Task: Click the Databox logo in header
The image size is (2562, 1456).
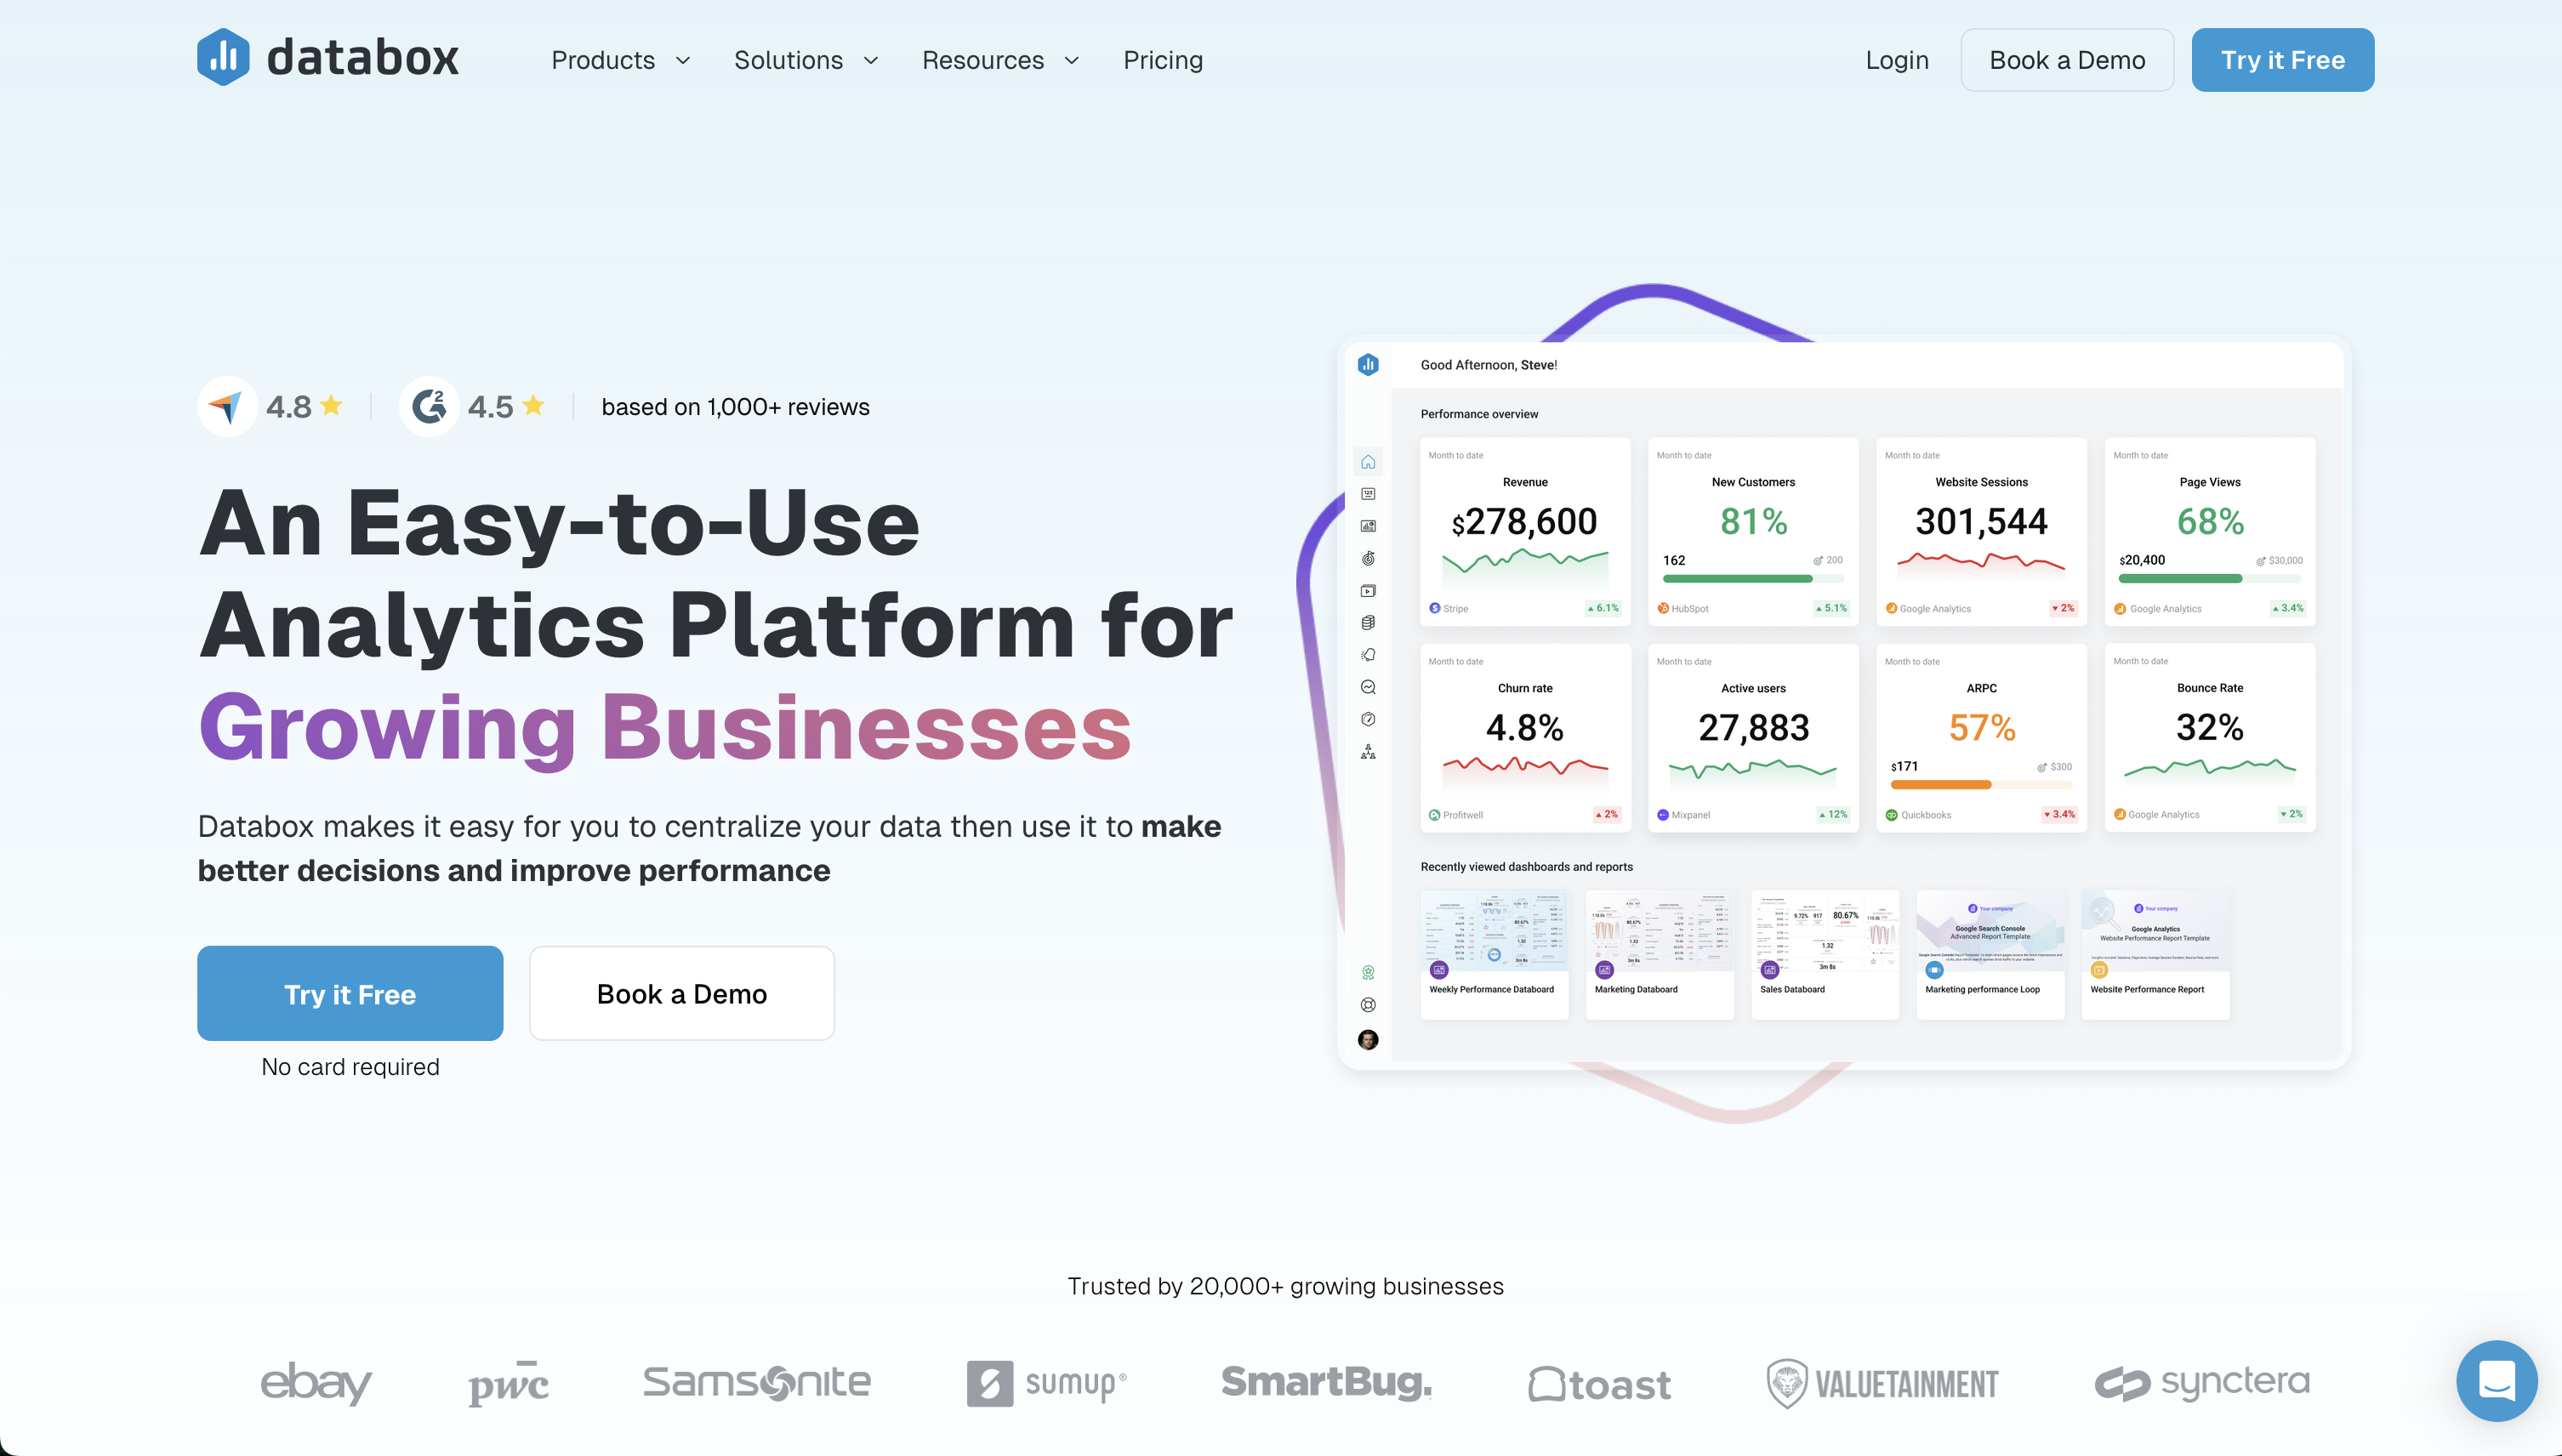Action: (328, 58)
